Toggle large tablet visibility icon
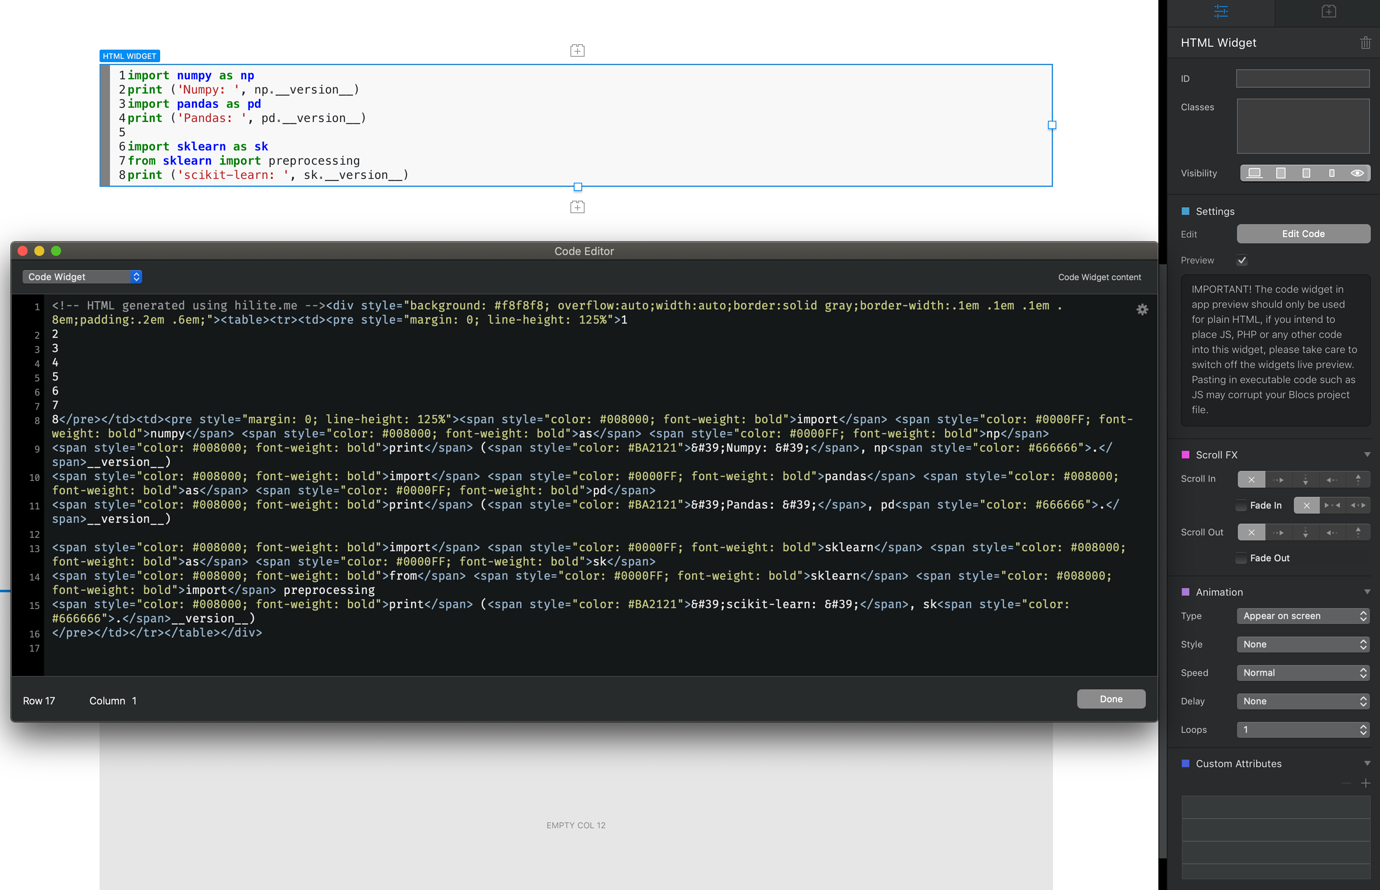 [1281, 173]
